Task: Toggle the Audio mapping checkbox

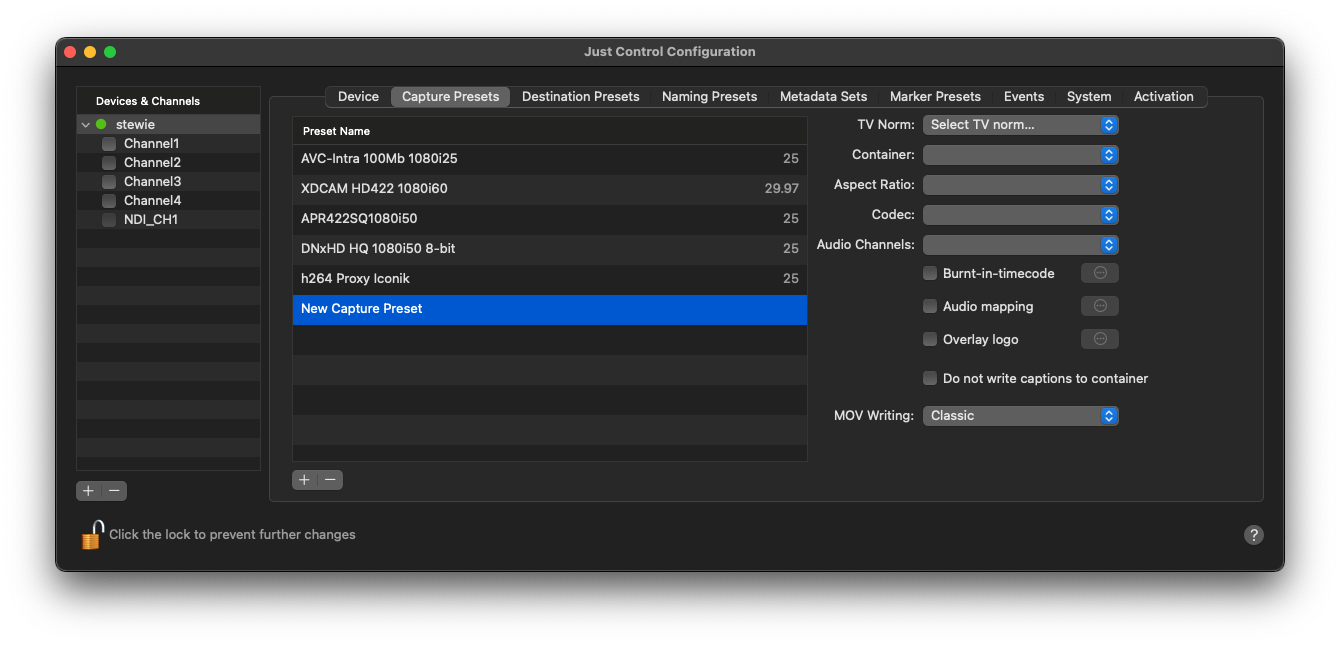Action: [930, 306]
